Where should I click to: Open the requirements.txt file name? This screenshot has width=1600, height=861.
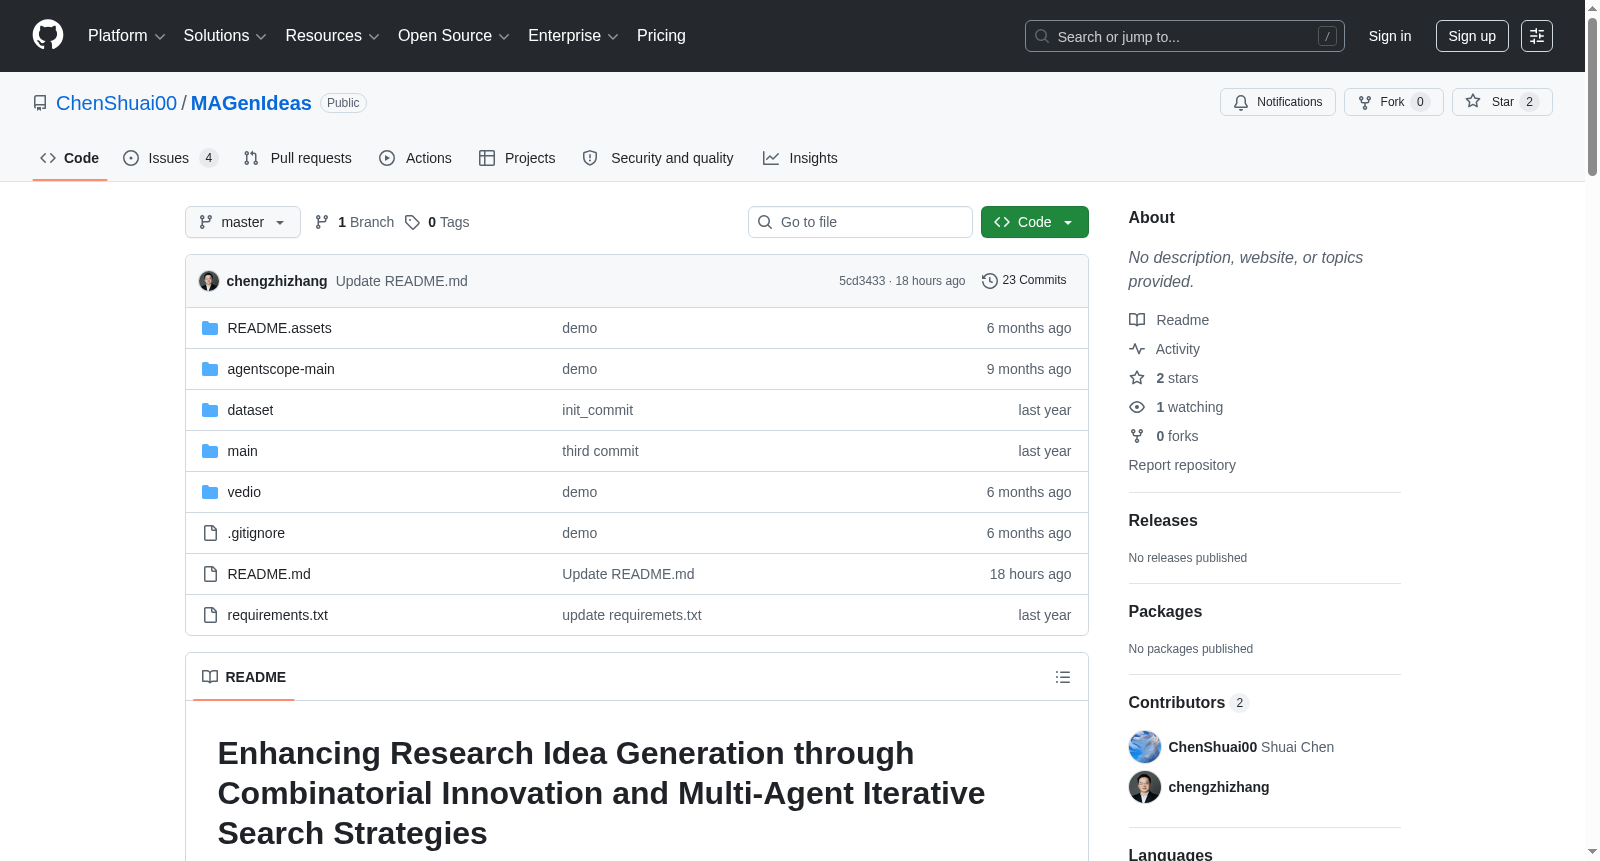[x=277, y=615]
